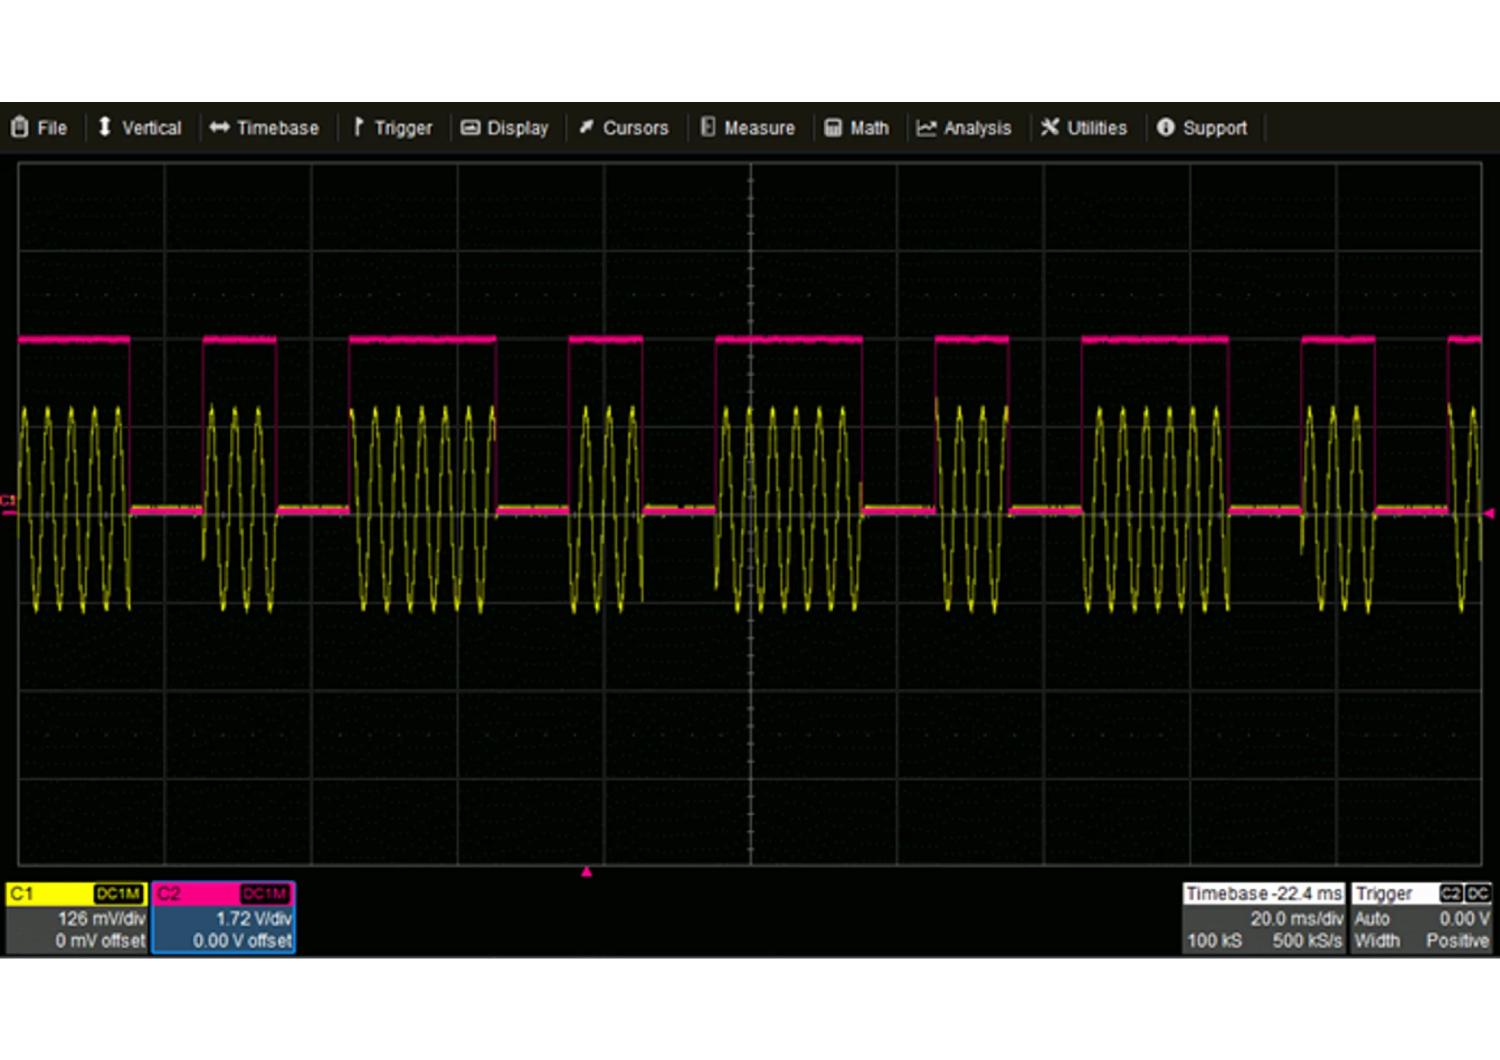The width and height of the screenshot is (1500, 1060).
Task: Click the Timebase horizontal arrow icon
Action: [219, 128]
